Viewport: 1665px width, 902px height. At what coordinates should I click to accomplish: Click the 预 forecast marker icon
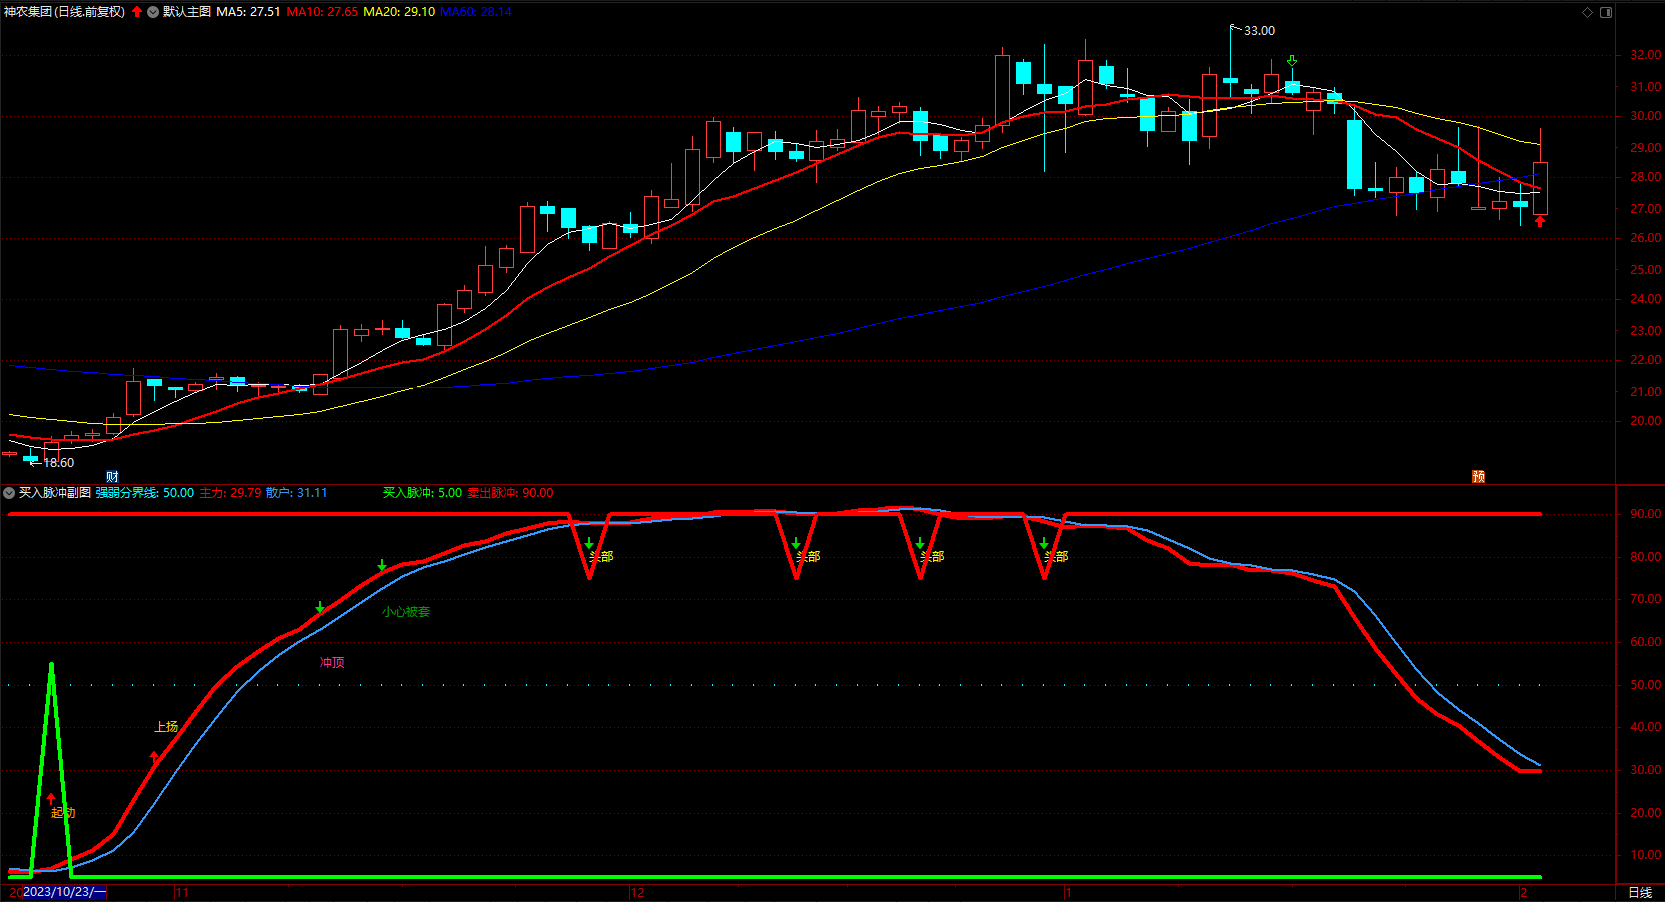click(1478, 477)
